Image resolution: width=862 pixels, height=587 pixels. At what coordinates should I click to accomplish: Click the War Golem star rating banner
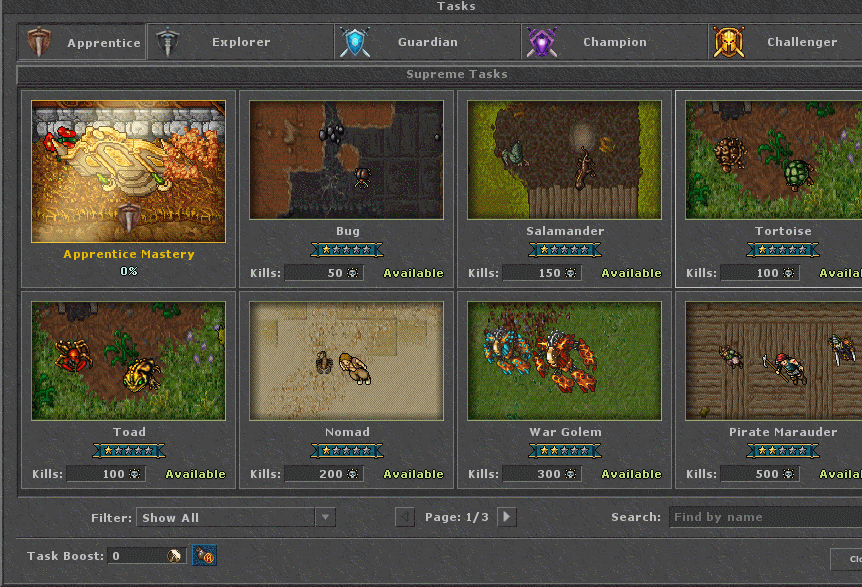tap(565, 451)
